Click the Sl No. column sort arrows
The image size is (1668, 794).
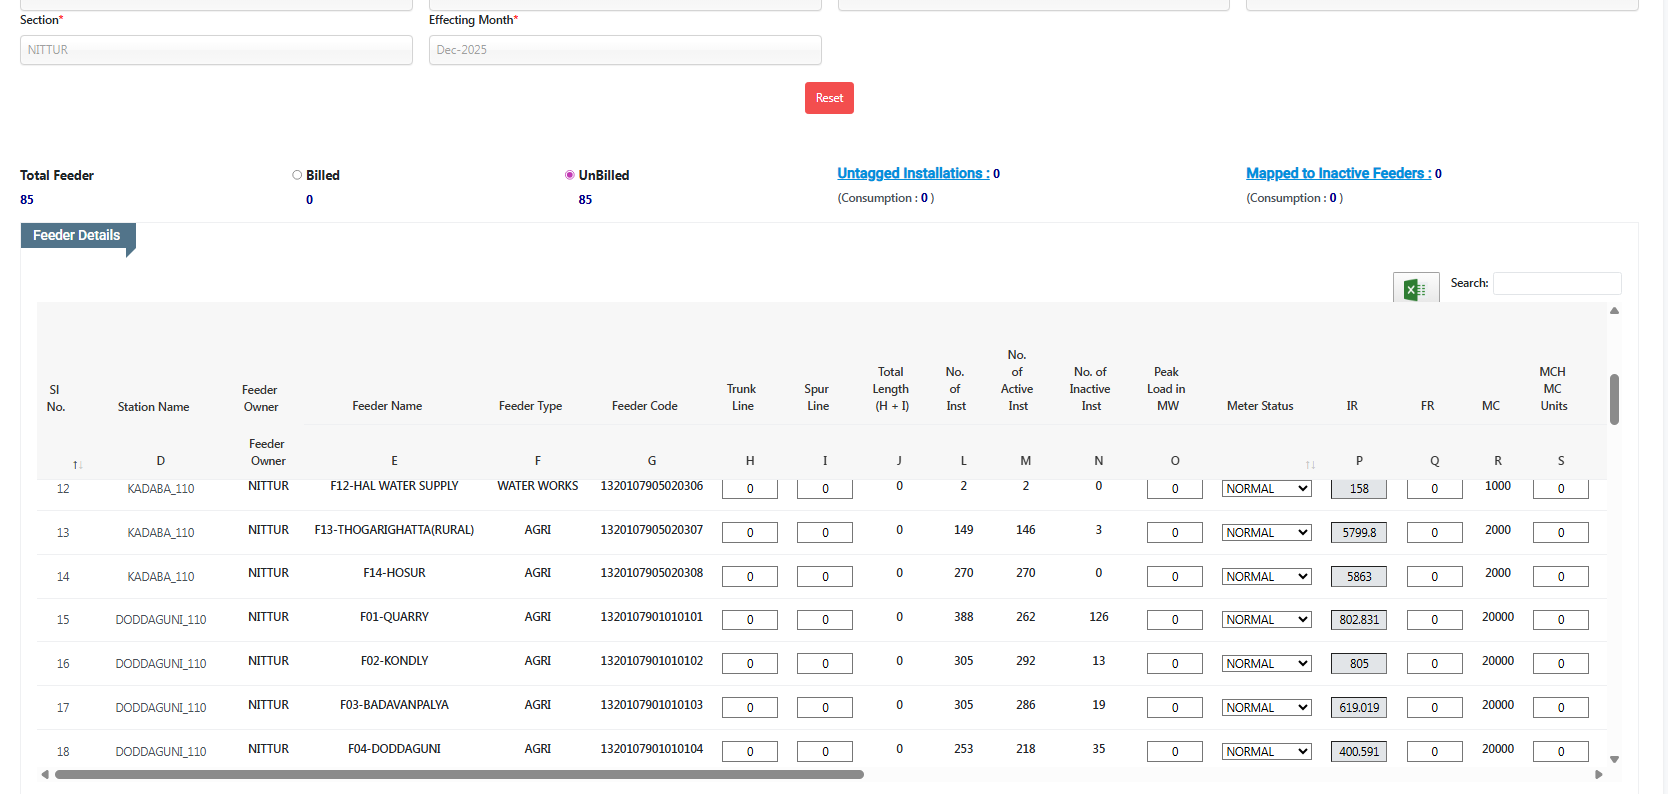[77, 465]
